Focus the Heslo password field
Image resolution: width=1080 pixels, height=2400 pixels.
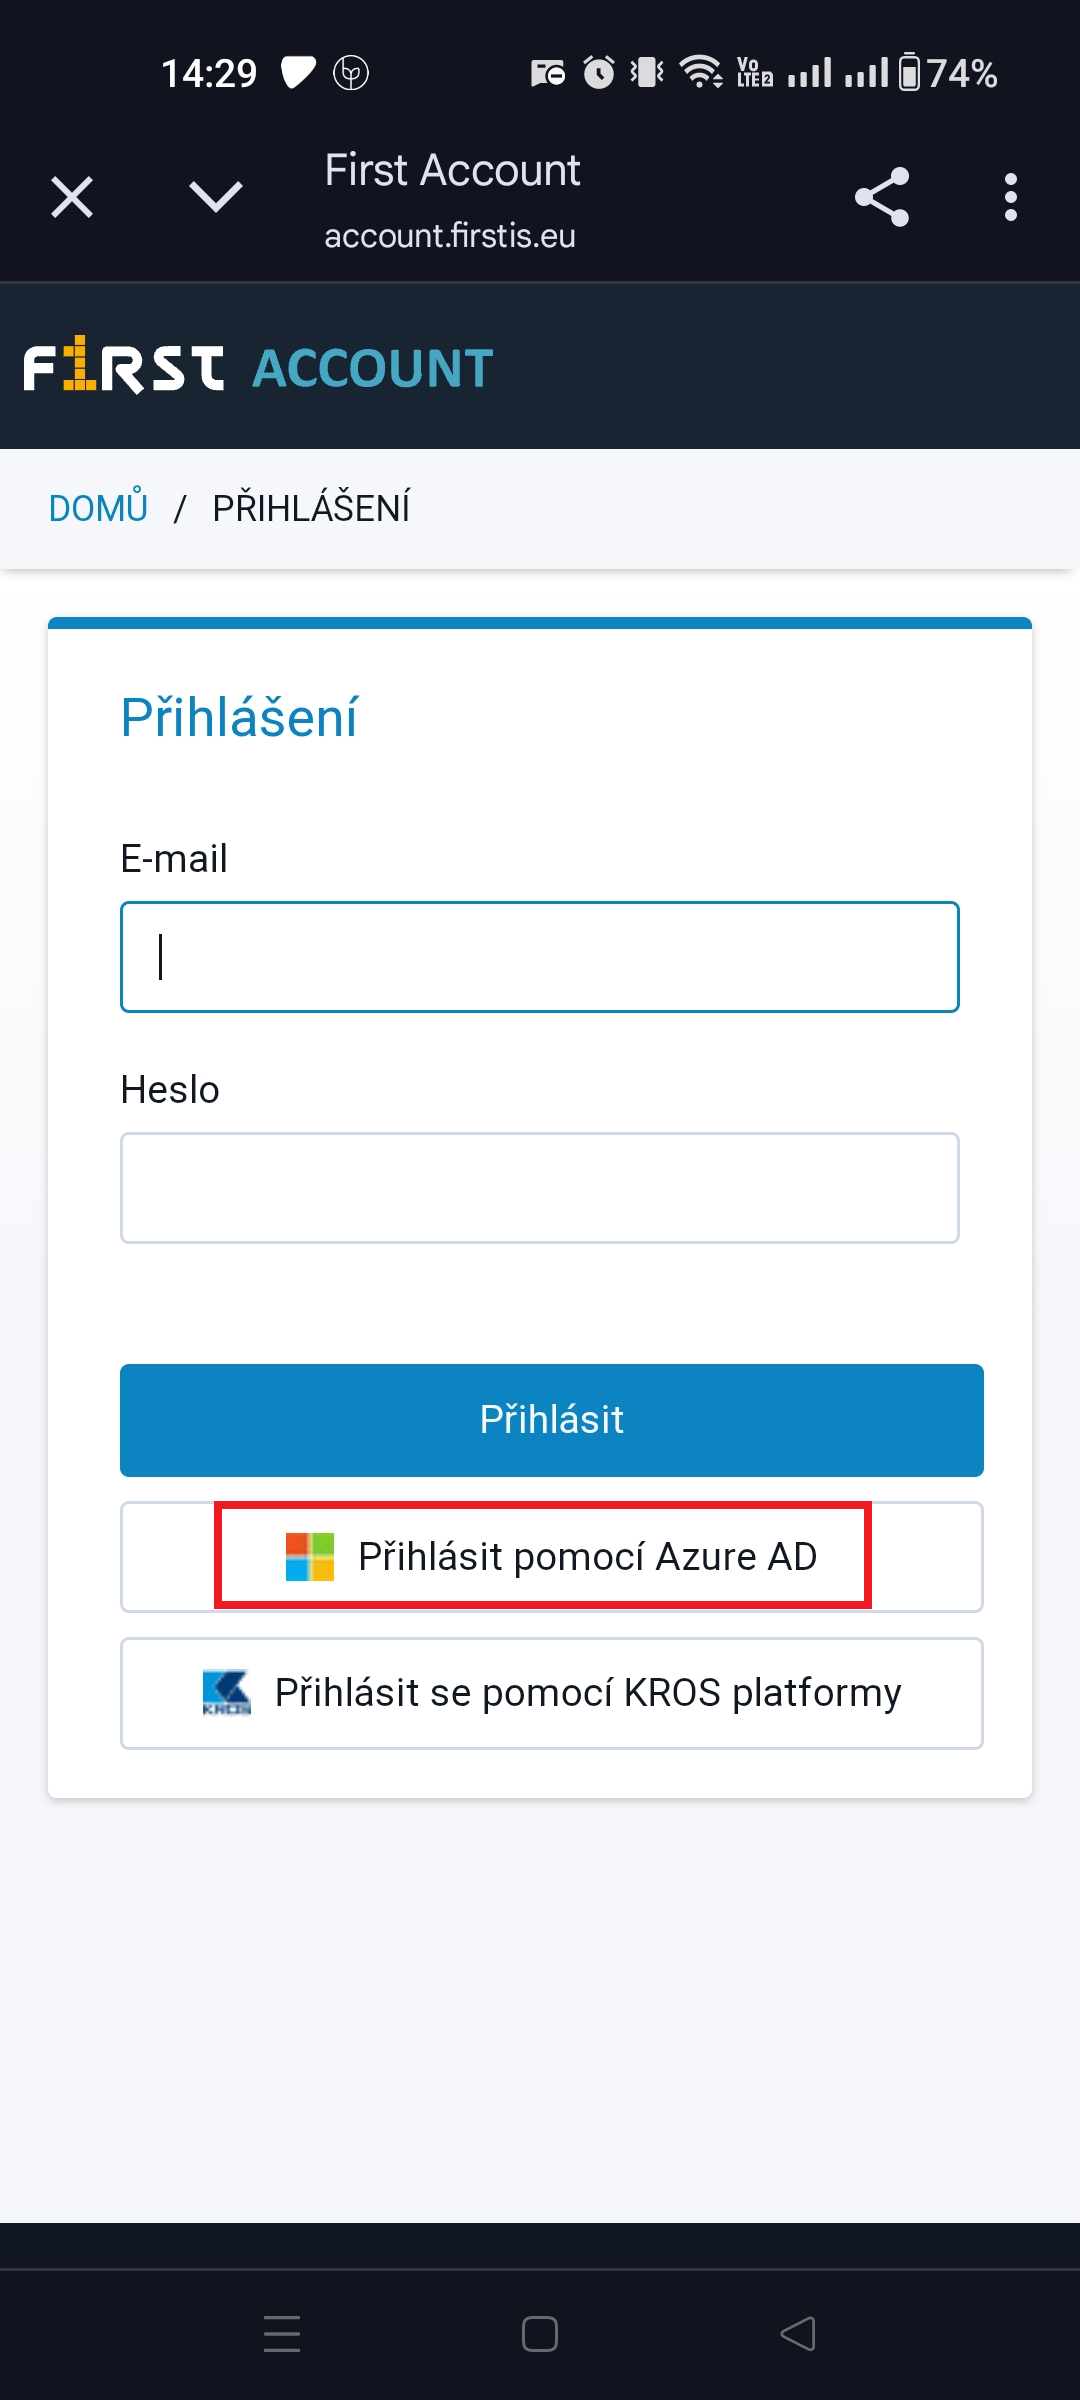tap(540, 1188)
